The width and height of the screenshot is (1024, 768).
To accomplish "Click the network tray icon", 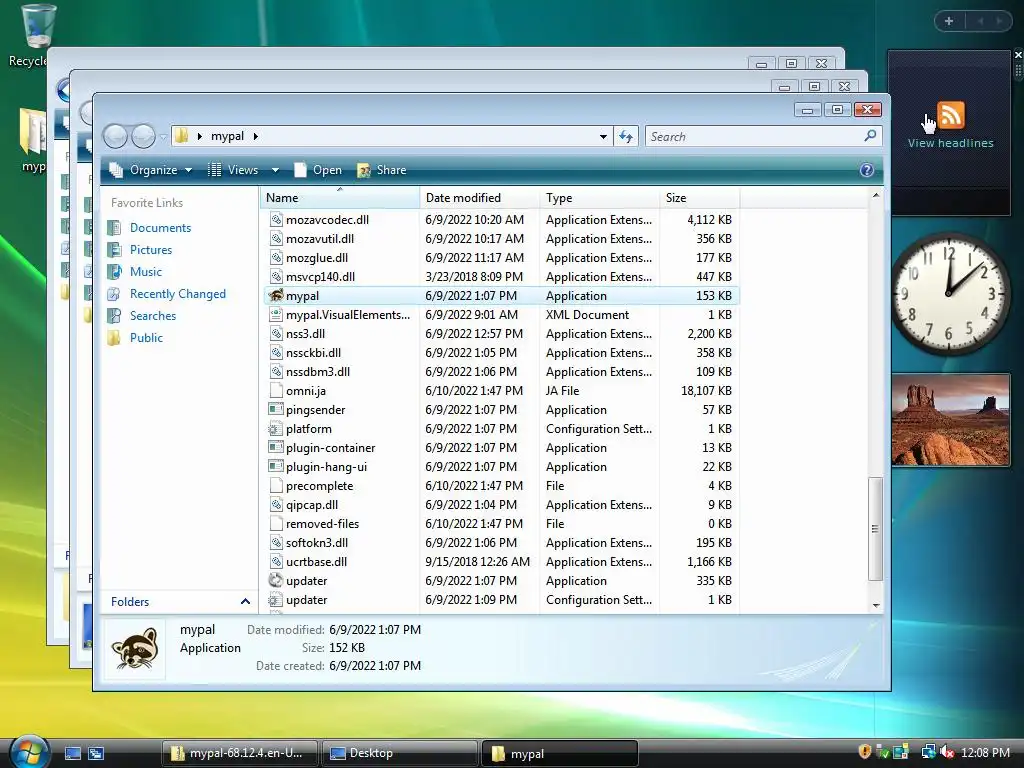I will [x=928, y=752].
